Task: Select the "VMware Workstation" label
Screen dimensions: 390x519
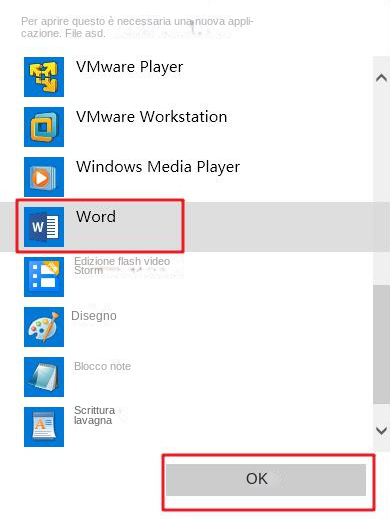Action: tap(152, 117)
